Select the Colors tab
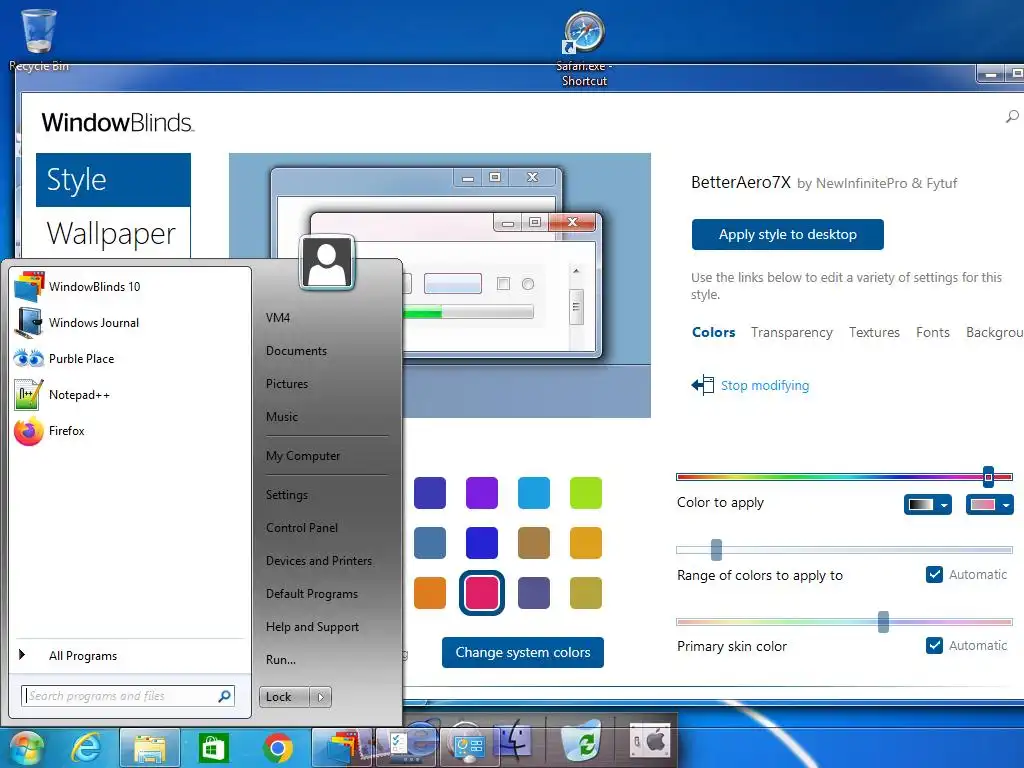This screenshot has height=768, width=1024. [x=713, y=332]
